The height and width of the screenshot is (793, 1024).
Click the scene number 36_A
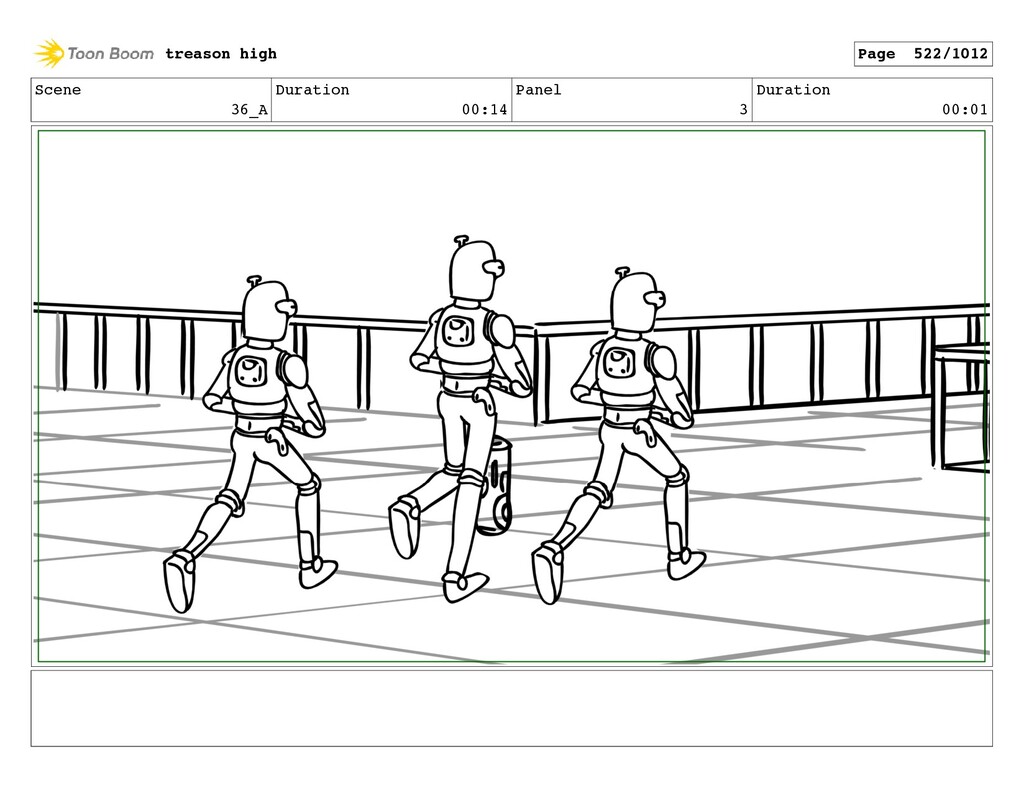249,109
